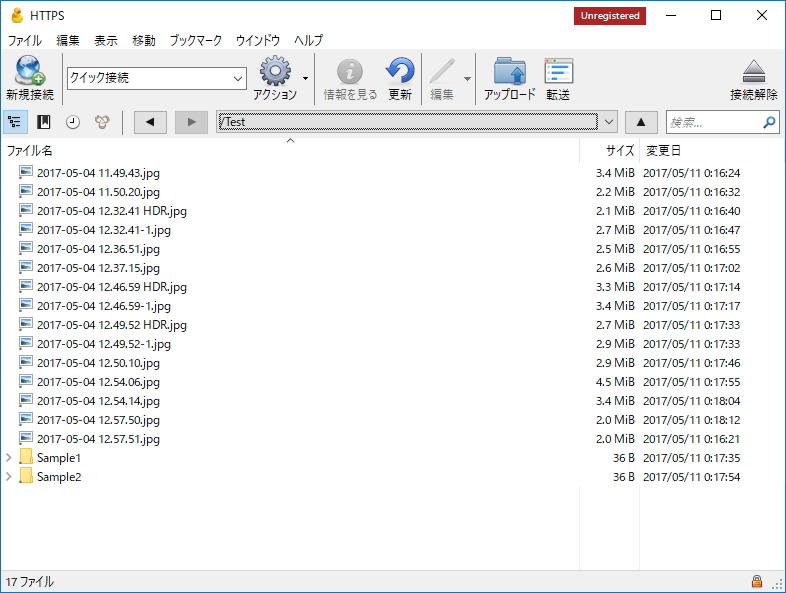The width and height of the screenshot is (786, 593).
Task: Click the image icon of 2017-05-04 12.54.06.jpg
Action: (26, 381)
